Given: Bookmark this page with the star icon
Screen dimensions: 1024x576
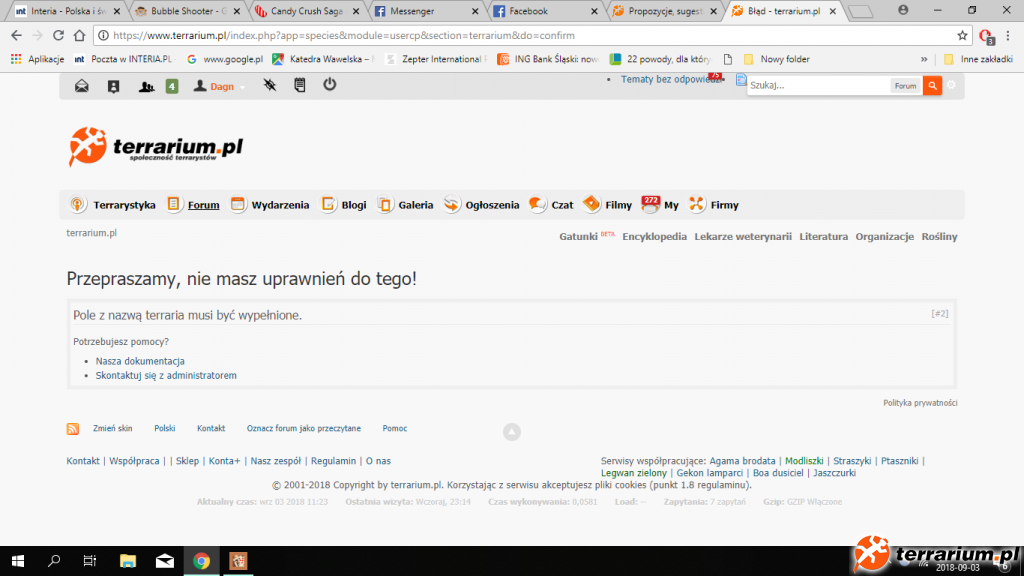Looking at the screenshot, I should (x=962, y=35).
